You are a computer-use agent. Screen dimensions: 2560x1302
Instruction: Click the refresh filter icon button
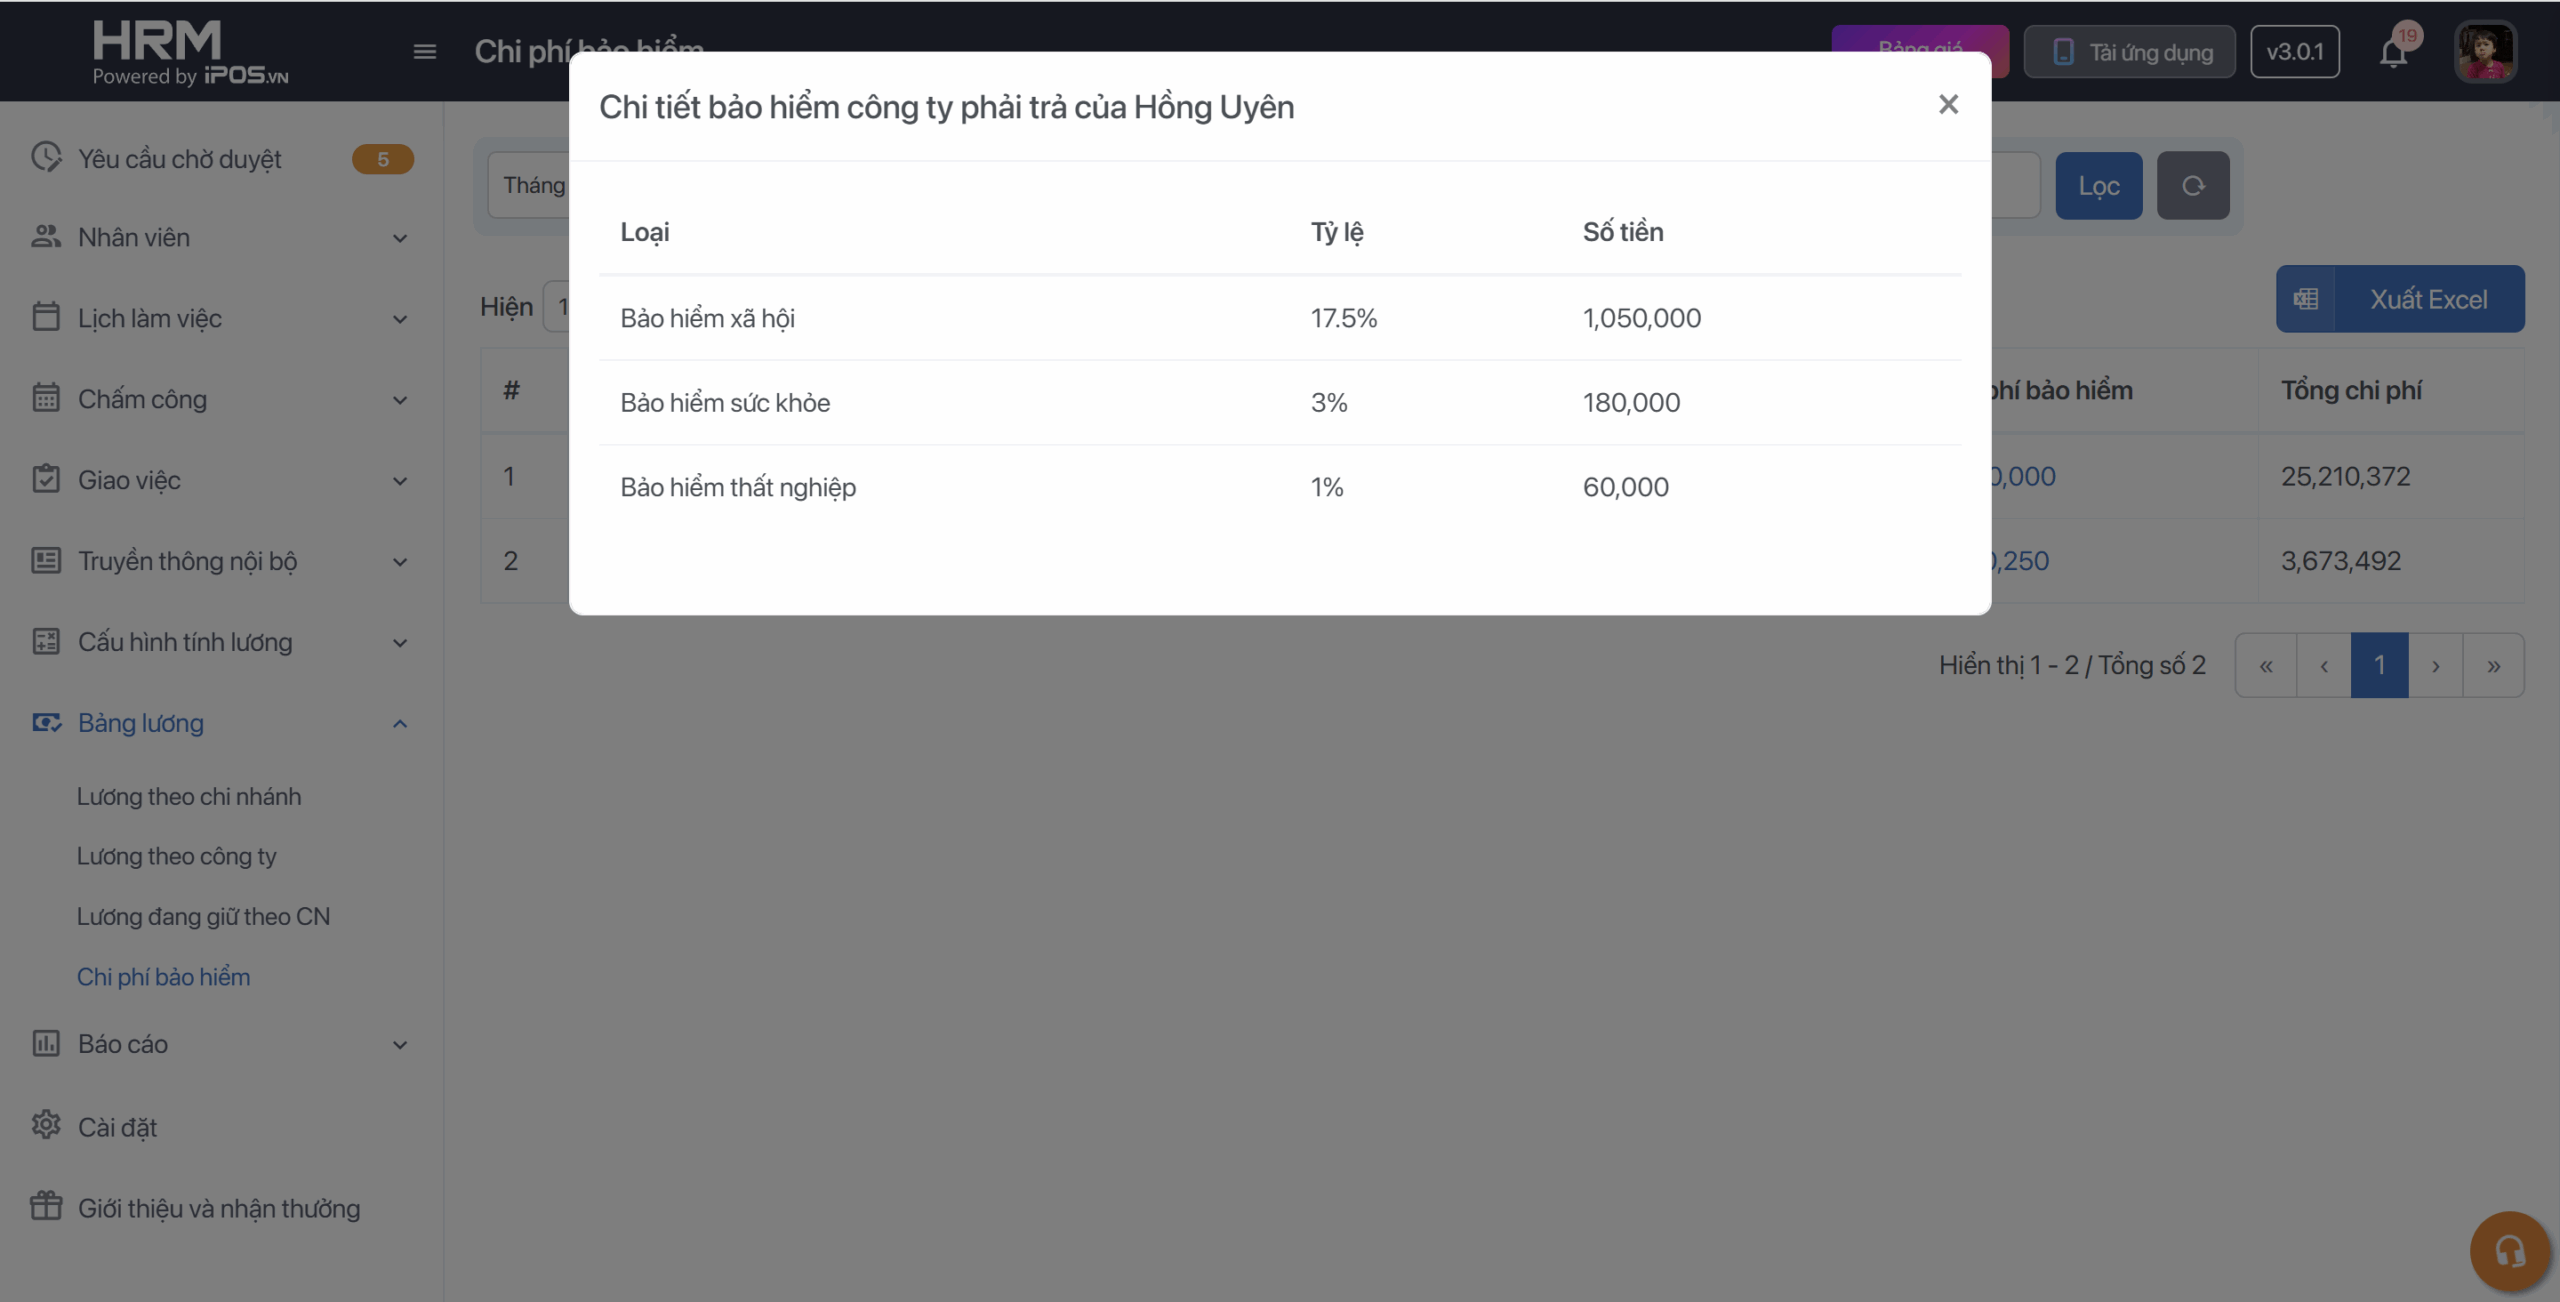[x=2193, y=186]
